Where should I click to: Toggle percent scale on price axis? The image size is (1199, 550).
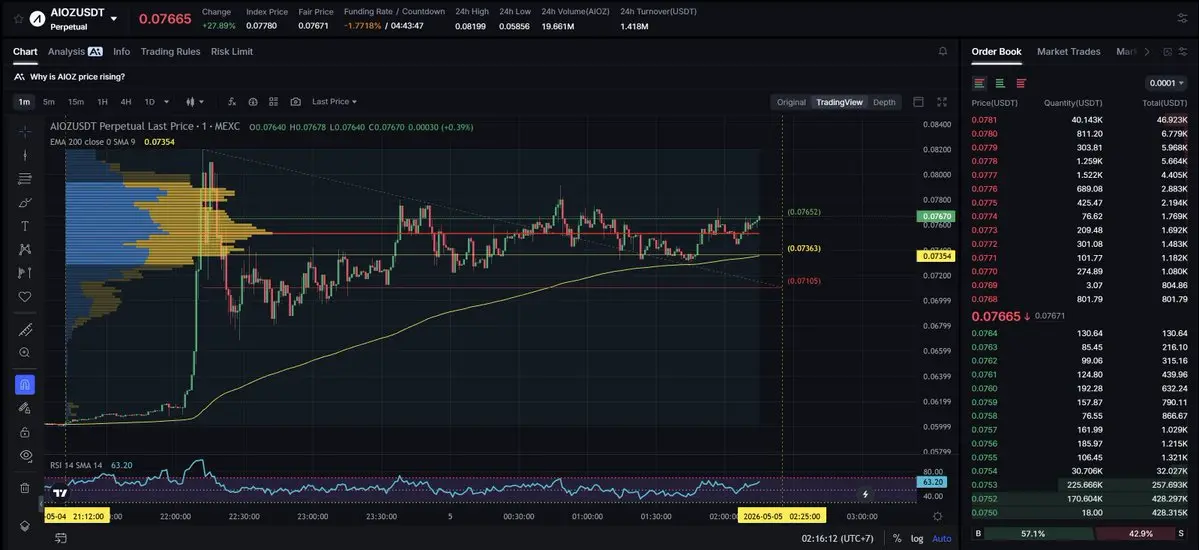897,539
